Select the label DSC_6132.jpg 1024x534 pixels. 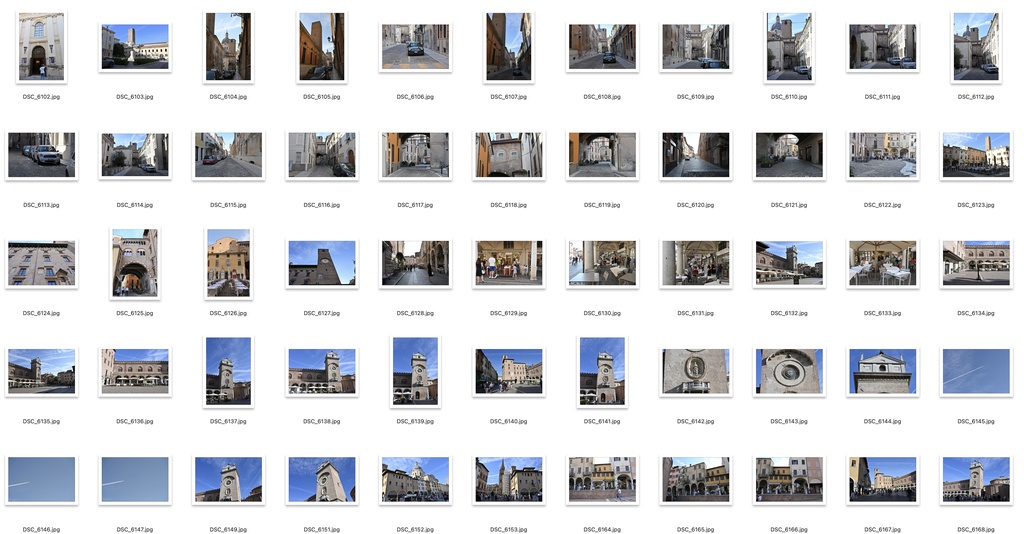pyautogui.click(x=788, y=313)
